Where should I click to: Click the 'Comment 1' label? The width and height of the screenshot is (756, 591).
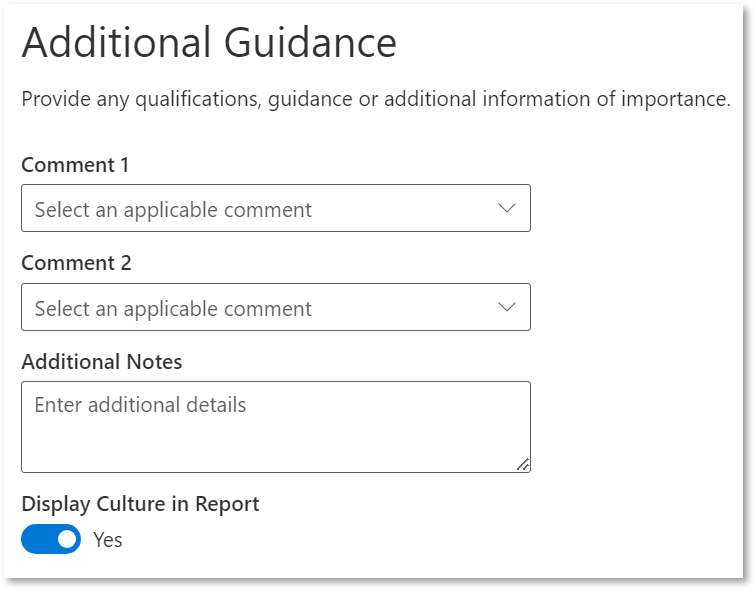tap(75, 165)
